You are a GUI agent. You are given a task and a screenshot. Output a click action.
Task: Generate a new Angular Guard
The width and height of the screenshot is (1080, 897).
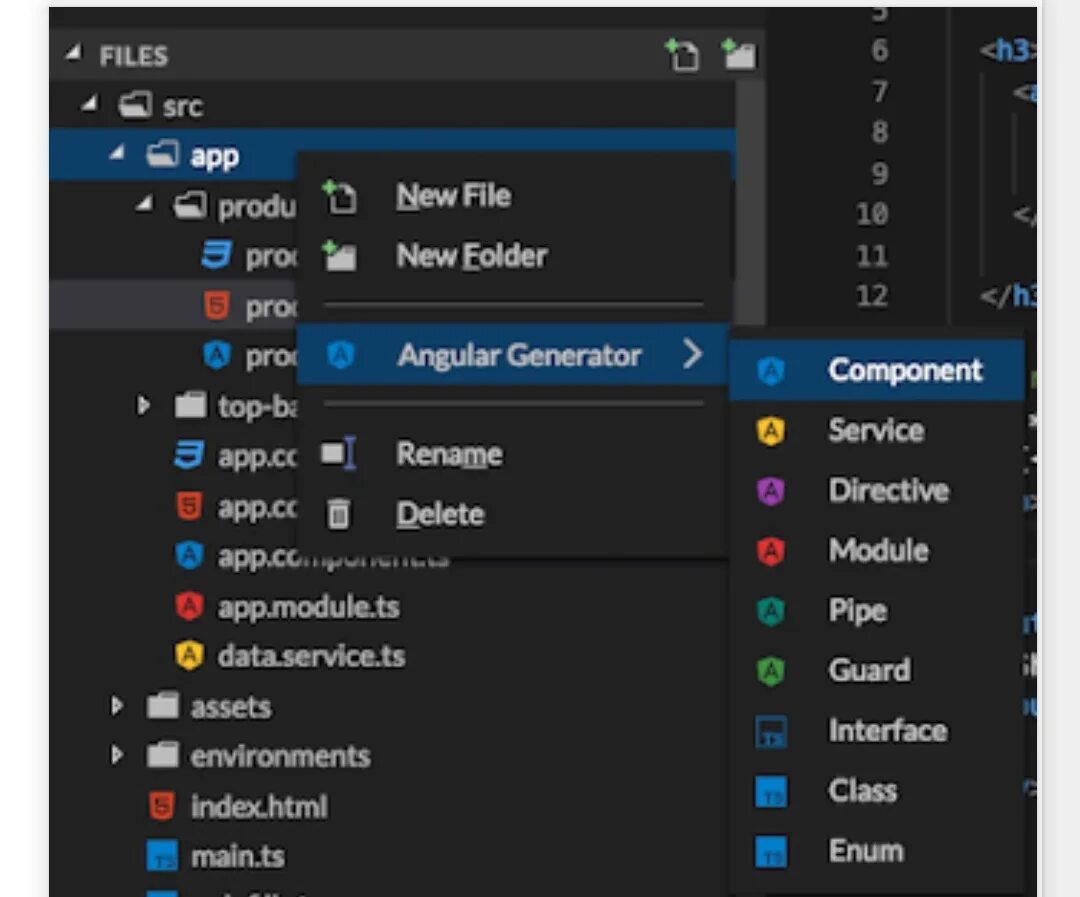click(877, 670)
